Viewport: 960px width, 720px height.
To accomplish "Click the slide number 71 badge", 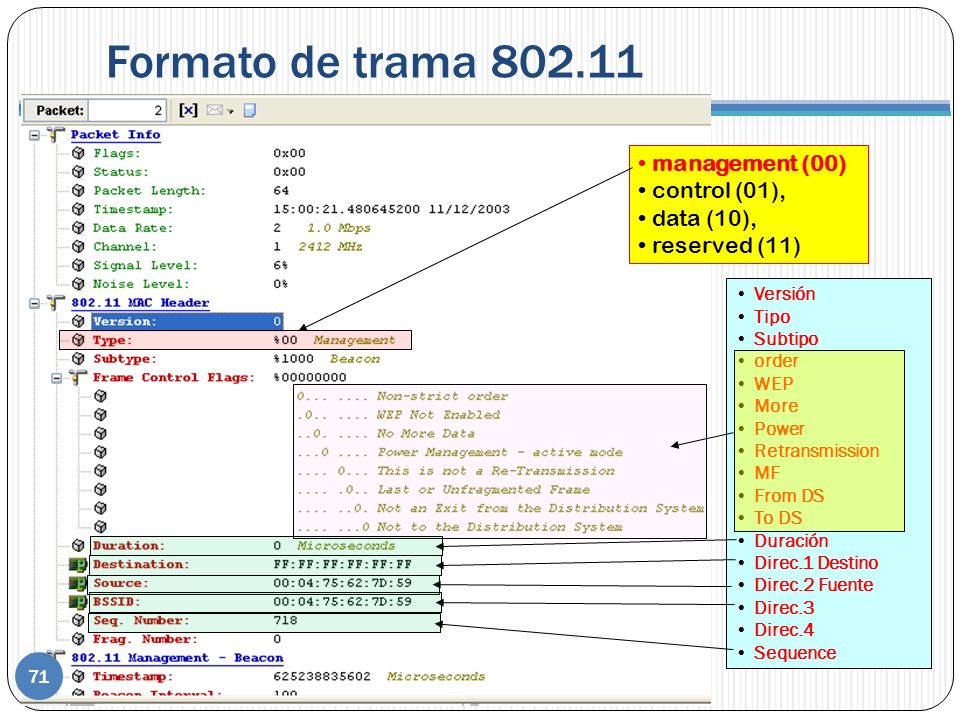I will (39, 677).
